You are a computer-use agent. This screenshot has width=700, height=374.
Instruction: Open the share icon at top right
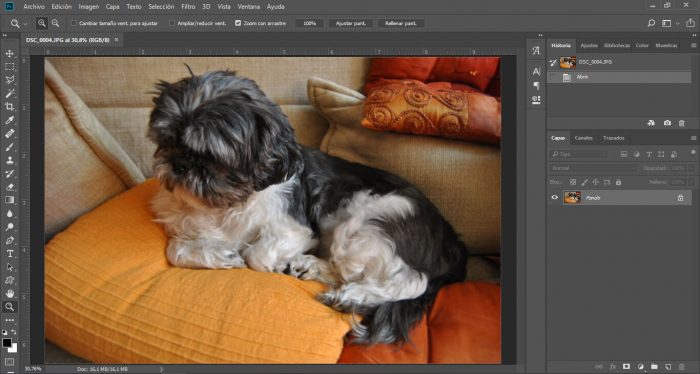[x=691, y=23]
